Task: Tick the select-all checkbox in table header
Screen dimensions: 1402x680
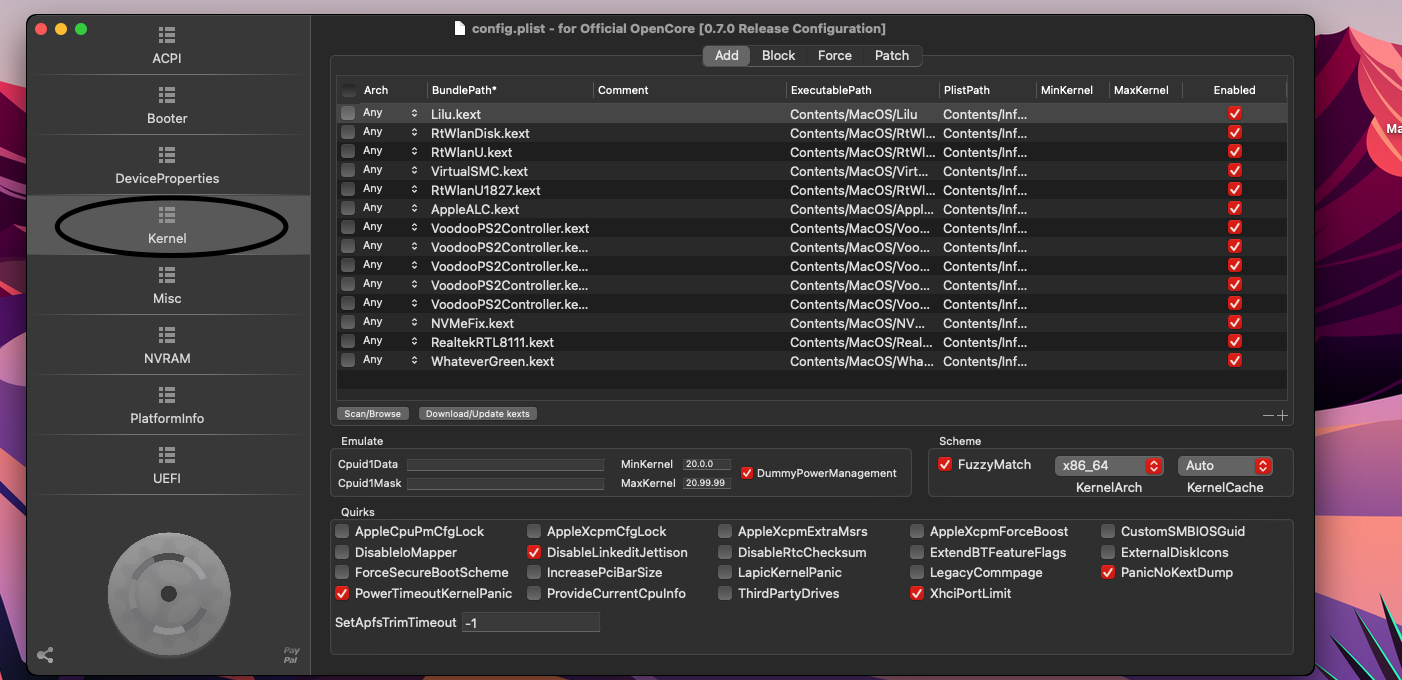Action: [x=348, y=90]
